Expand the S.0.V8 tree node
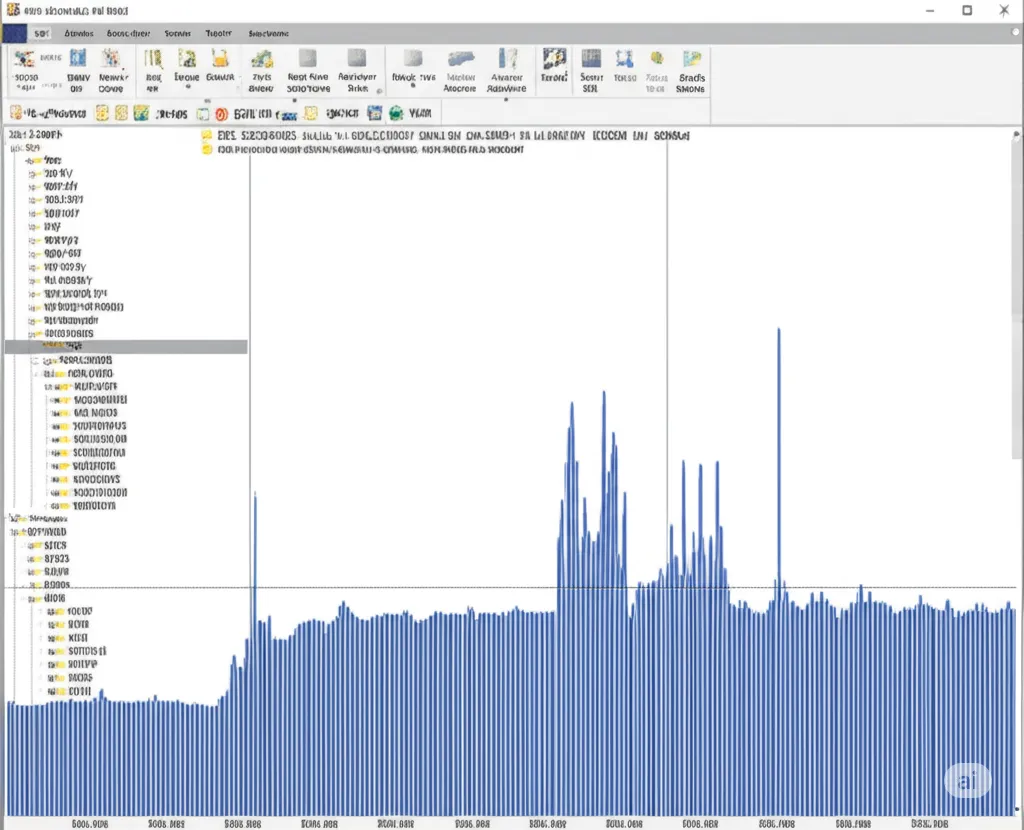 coord(31,572)
